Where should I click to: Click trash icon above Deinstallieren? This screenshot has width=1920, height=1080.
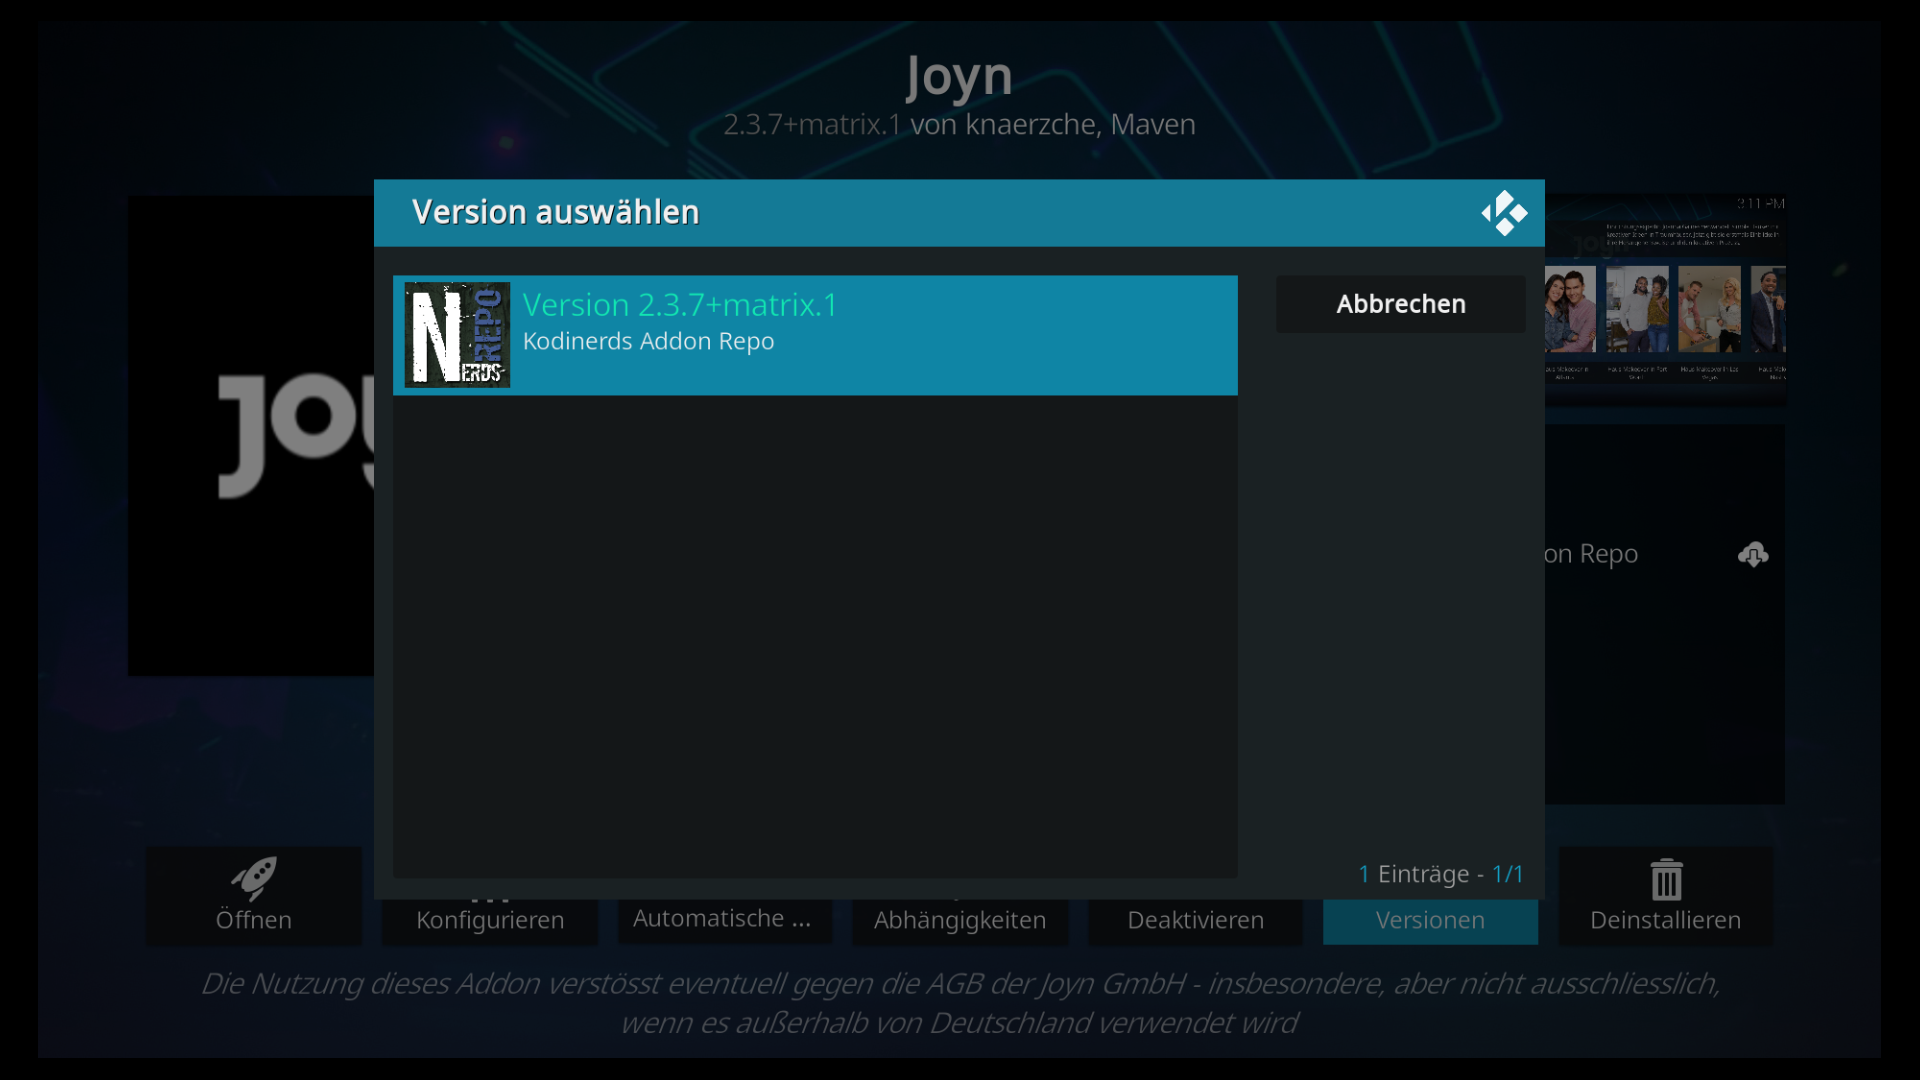click(x=1666, y=880)
